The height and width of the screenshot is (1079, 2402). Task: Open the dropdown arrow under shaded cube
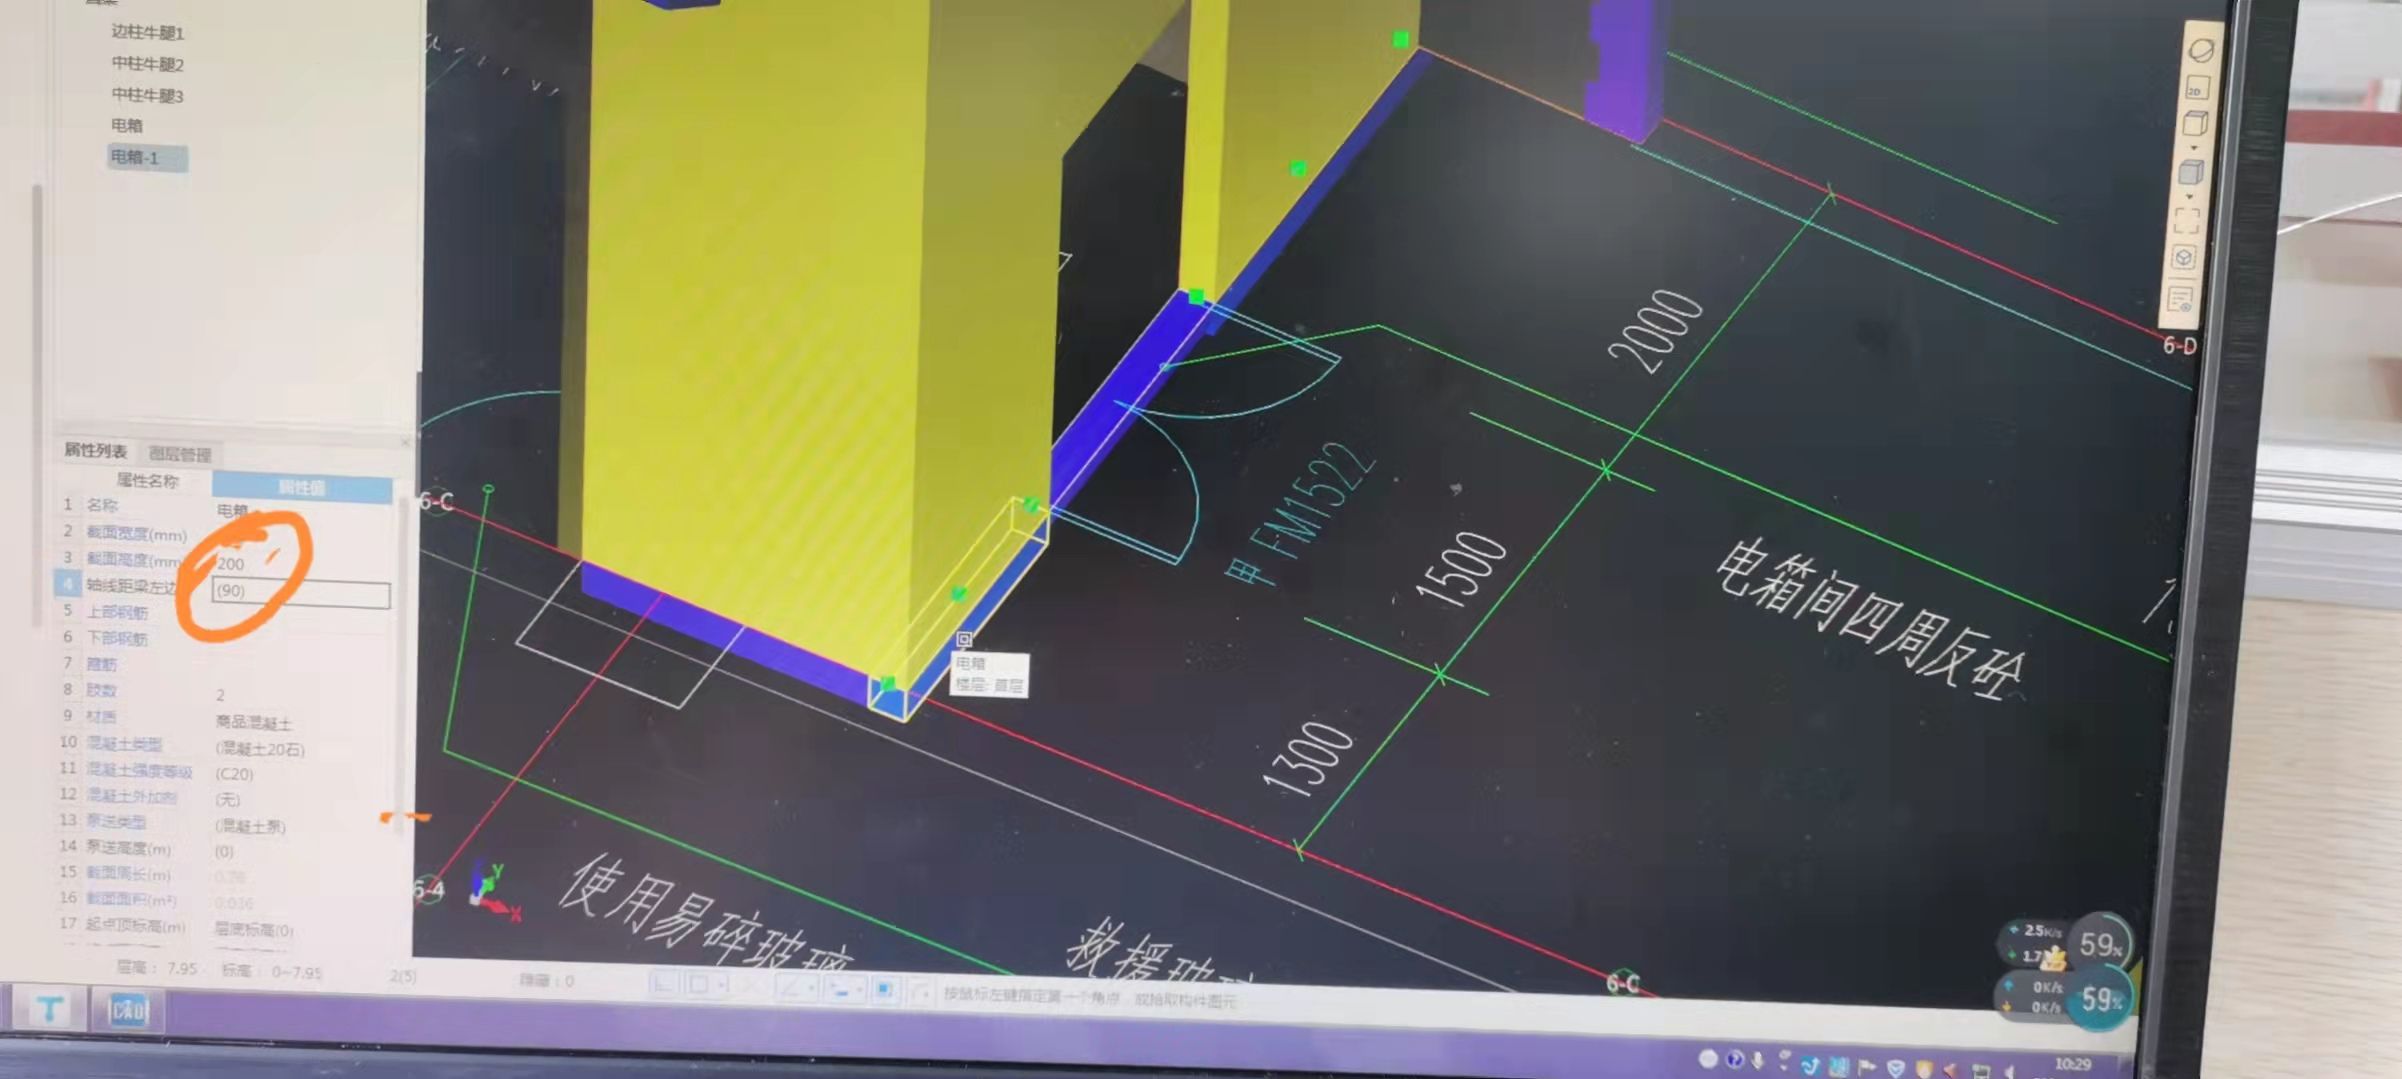2189,196
